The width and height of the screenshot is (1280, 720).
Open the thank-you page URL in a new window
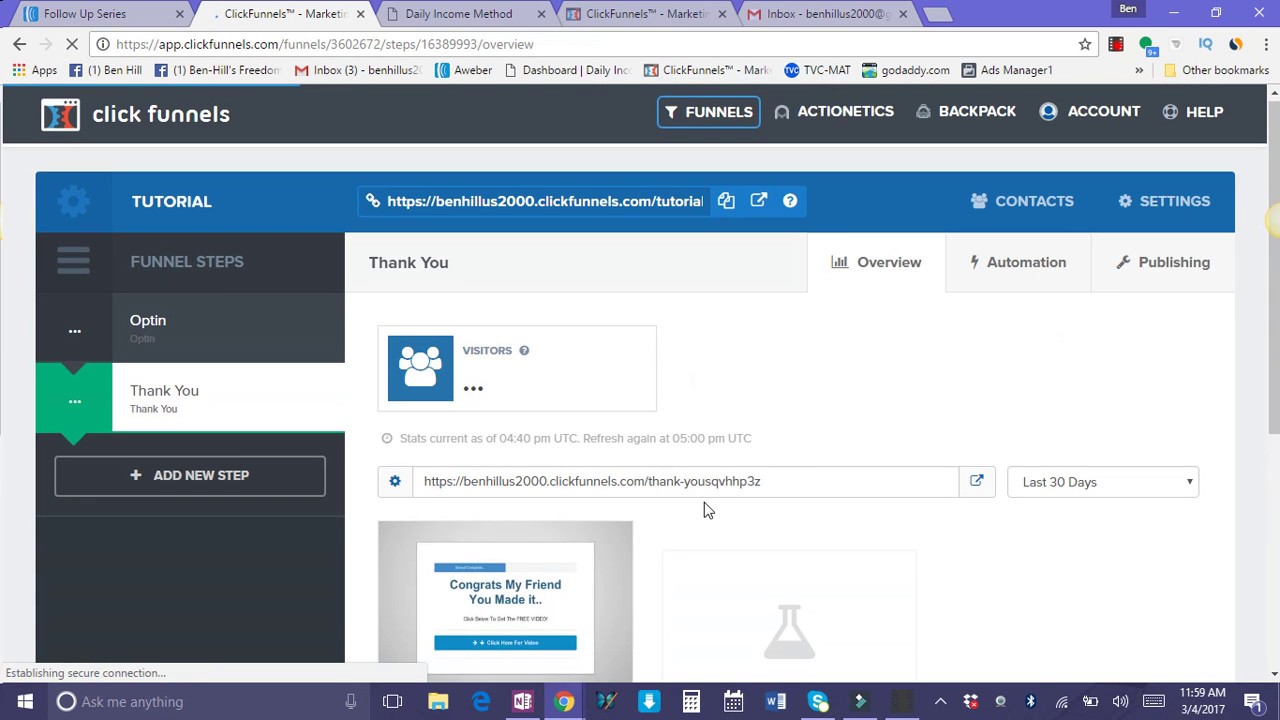point(977,481)
